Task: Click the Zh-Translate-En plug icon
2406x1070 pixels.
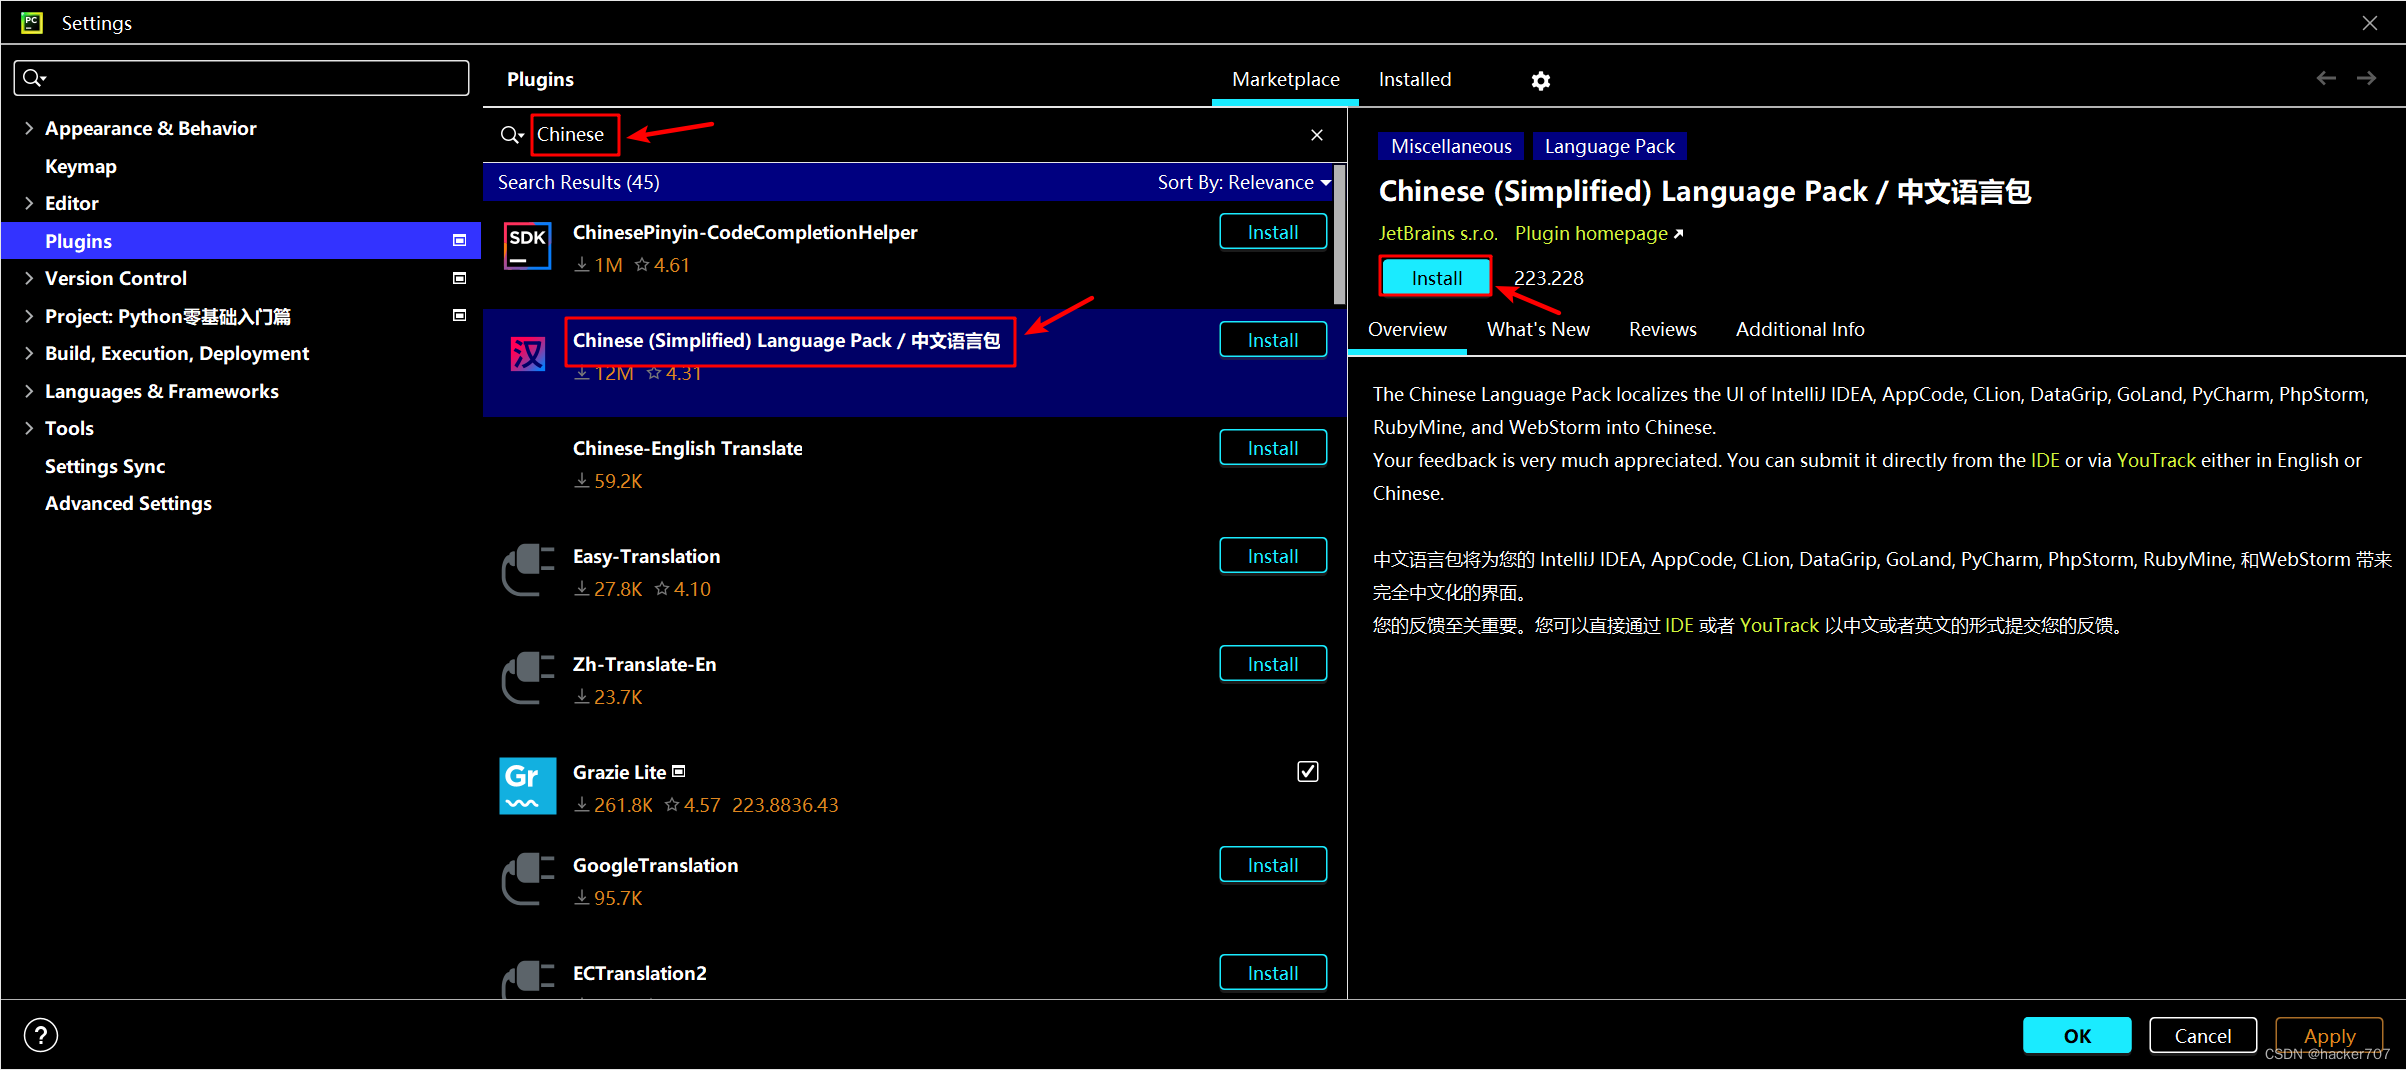Action: click(x=527, y=678)
